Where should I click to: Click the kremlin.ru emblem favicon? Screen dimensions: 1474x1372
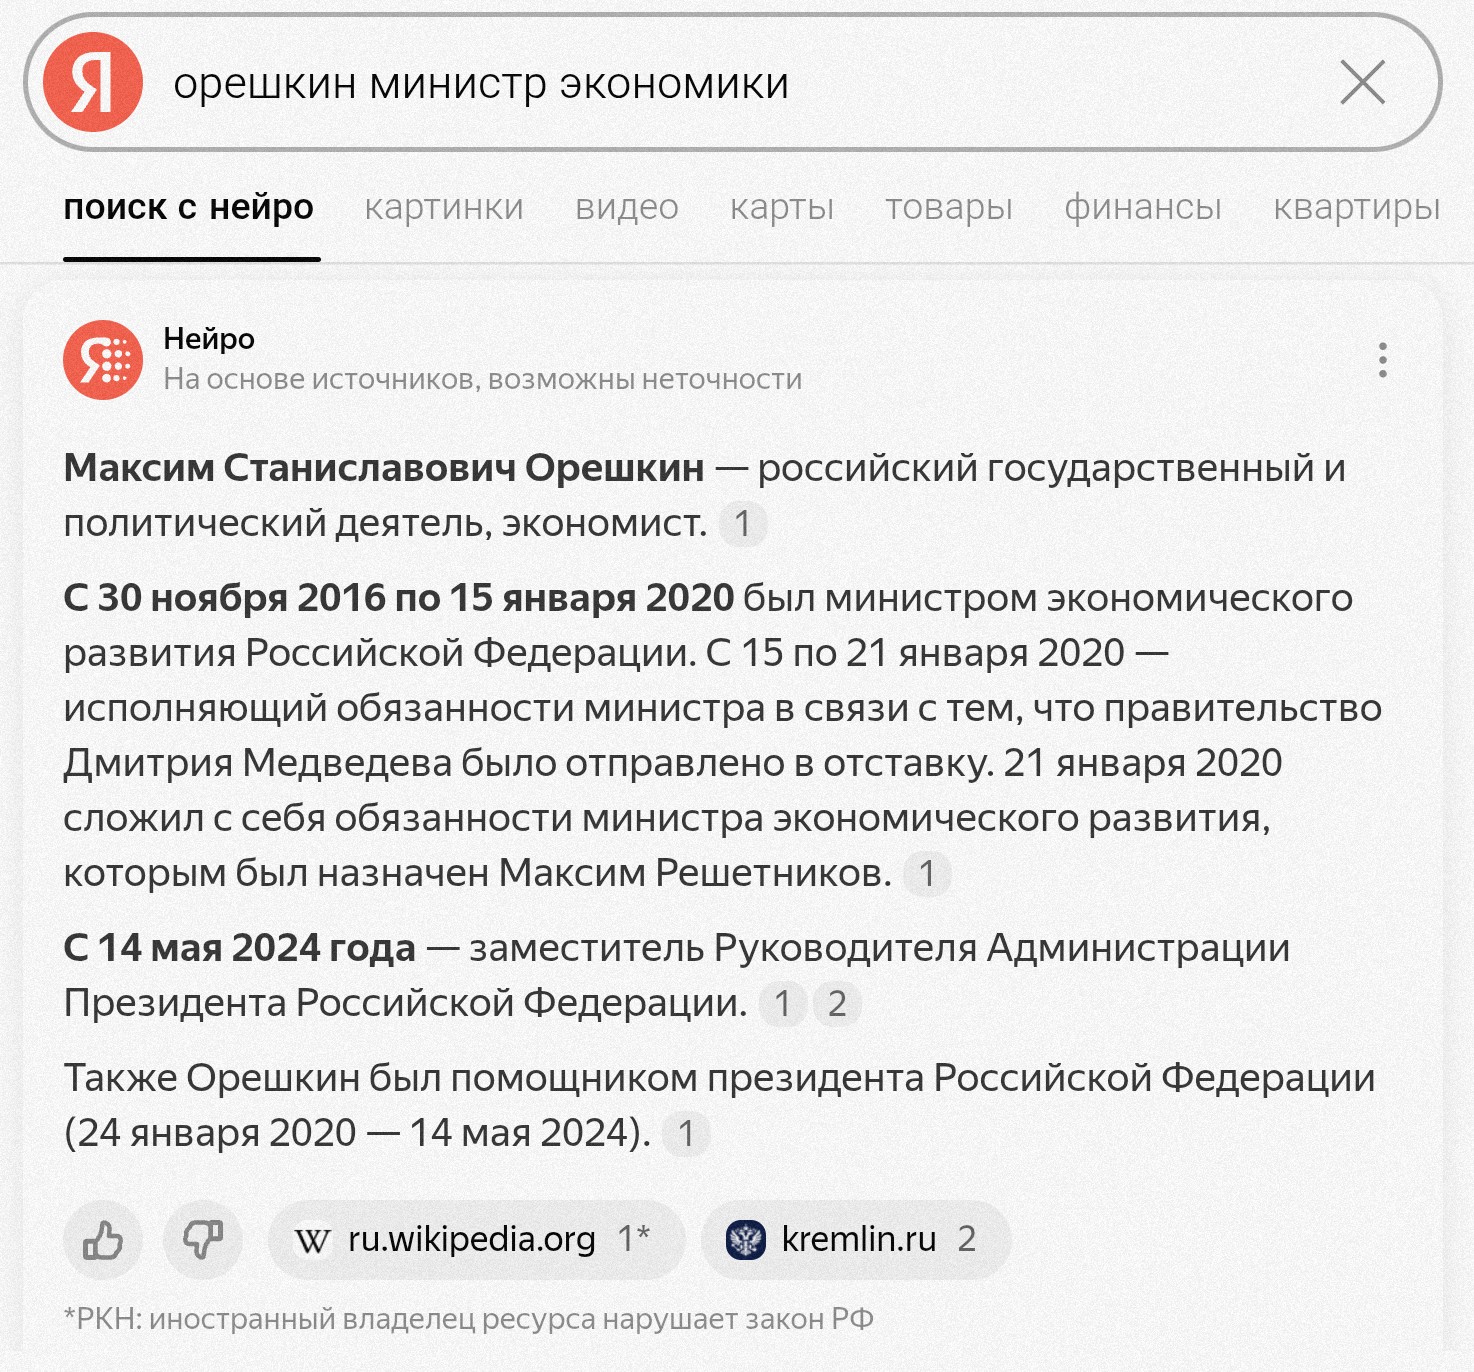[x=746, y=1240]
